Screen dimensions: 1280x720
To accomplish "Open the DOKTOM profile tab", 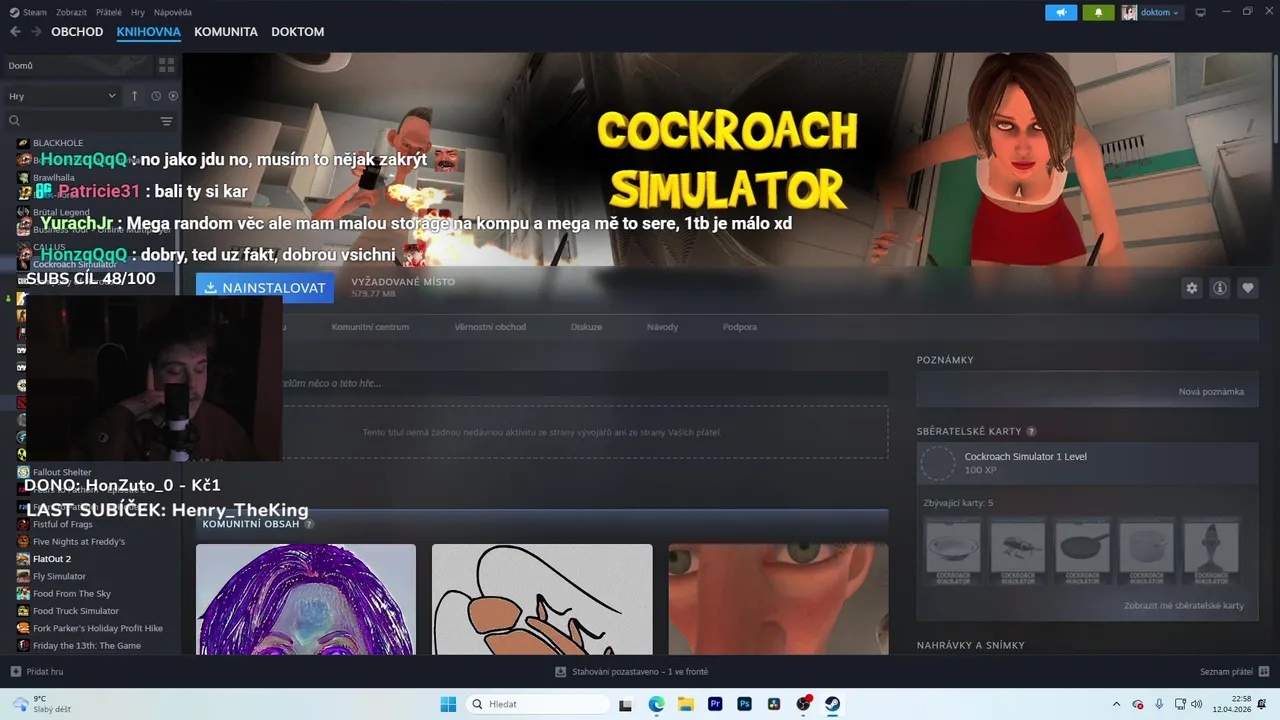I will pos(297,32).
